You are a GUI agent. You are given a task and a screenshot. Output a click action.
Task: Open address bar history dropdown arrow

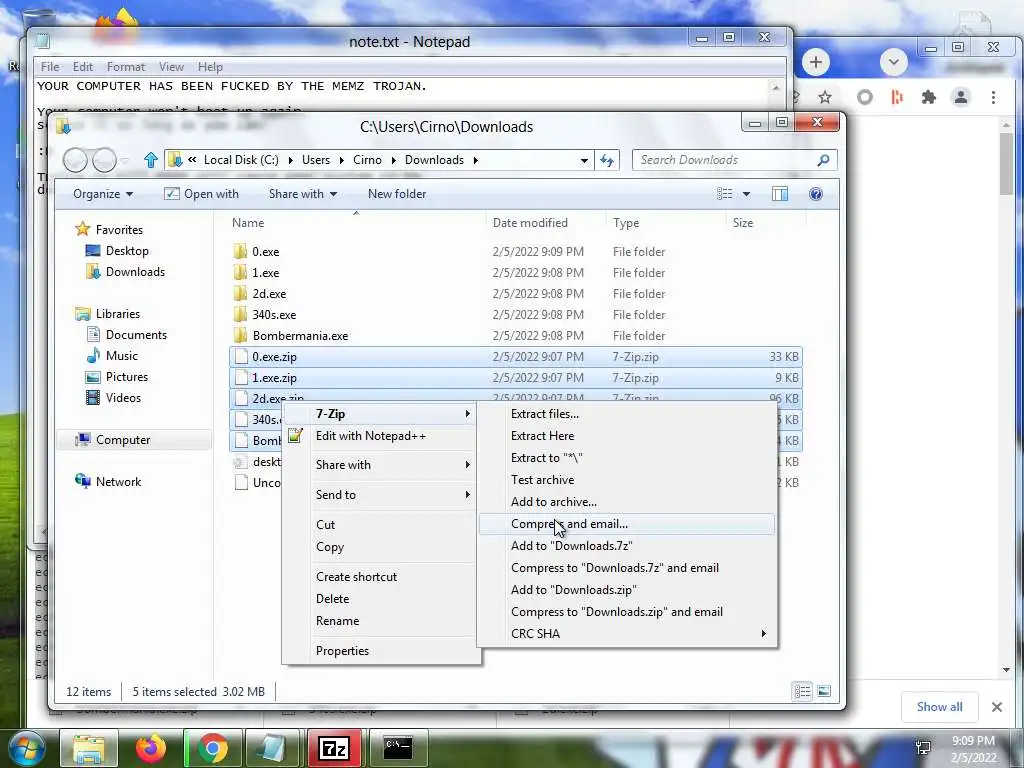click(x=584, y=160)
